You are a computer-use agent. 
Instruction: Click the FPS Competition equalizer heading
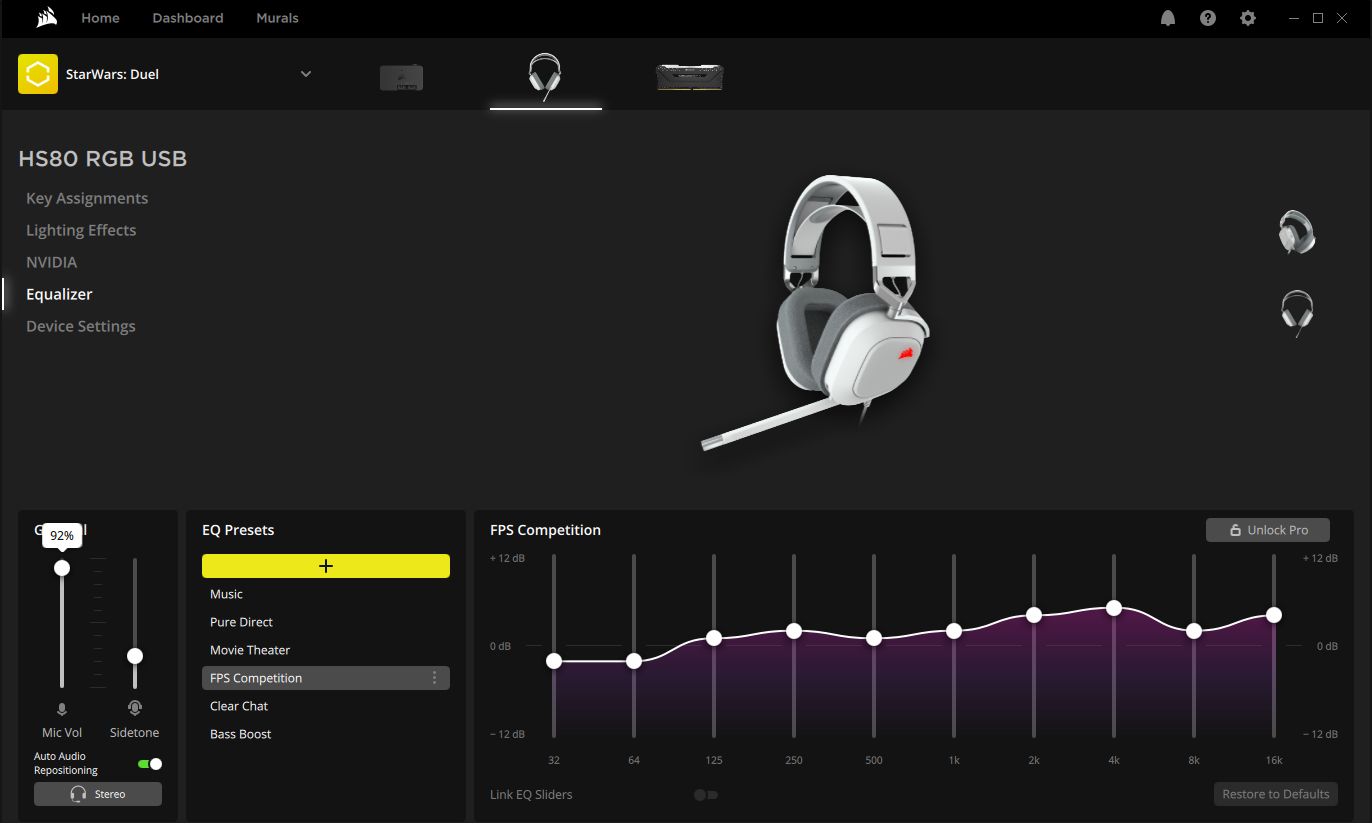click(546, 530)
